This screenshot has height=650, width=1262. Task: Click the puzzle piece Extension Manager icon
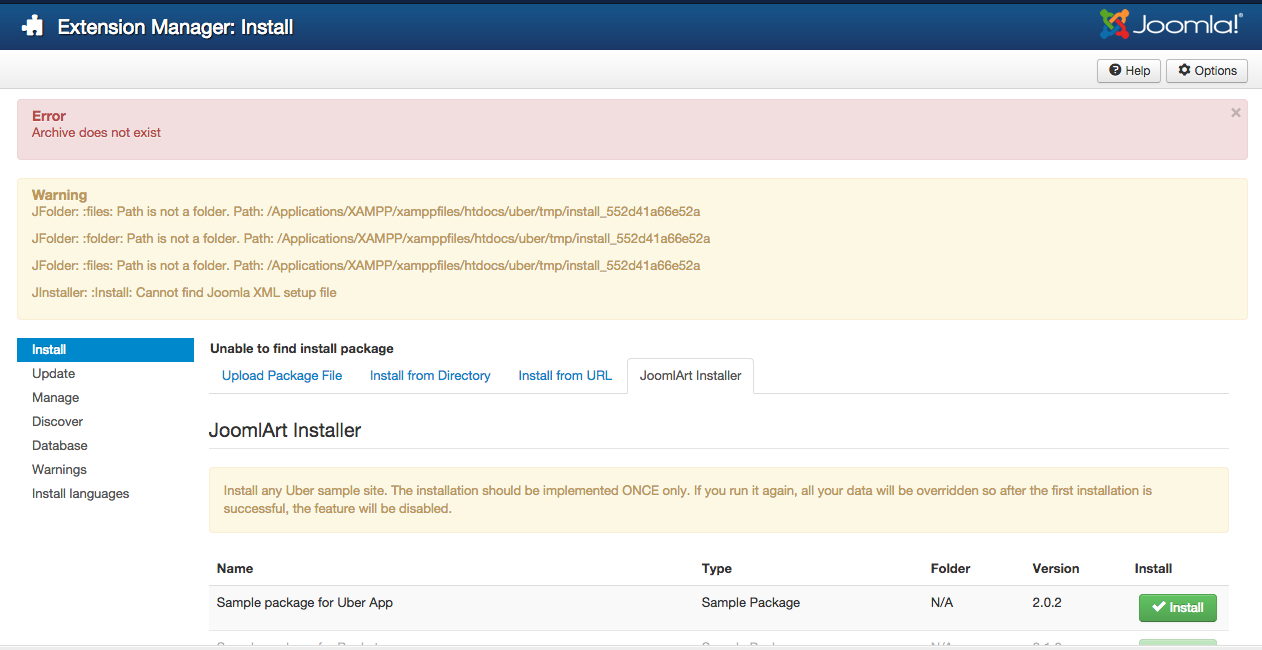pos(33,27)
